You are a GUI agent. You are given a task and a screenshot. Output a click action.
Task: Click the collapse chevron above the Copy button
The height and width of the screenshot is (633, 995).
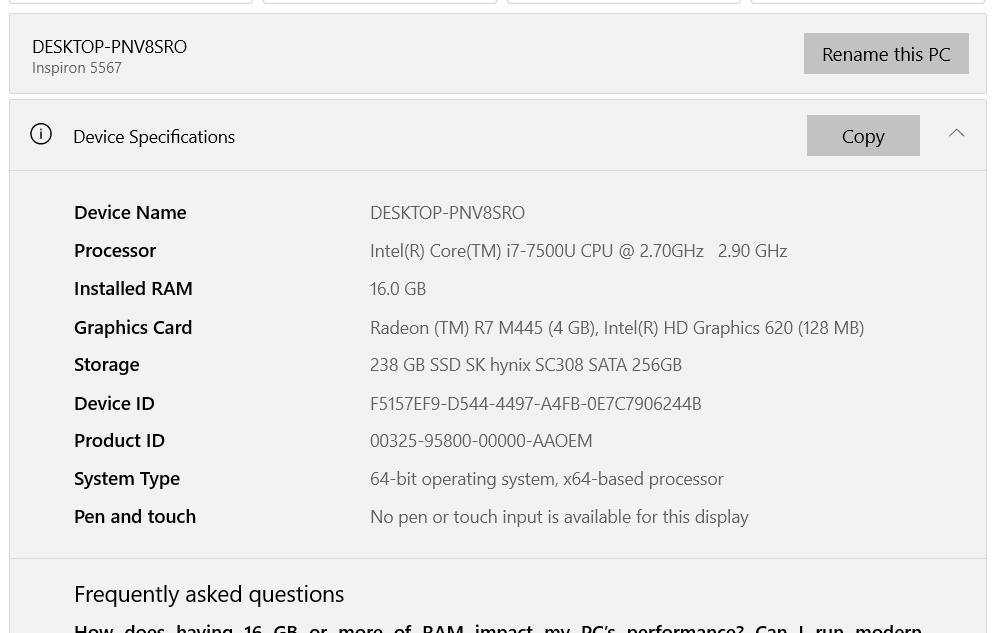pyautogui.click(x=956, y=132)
